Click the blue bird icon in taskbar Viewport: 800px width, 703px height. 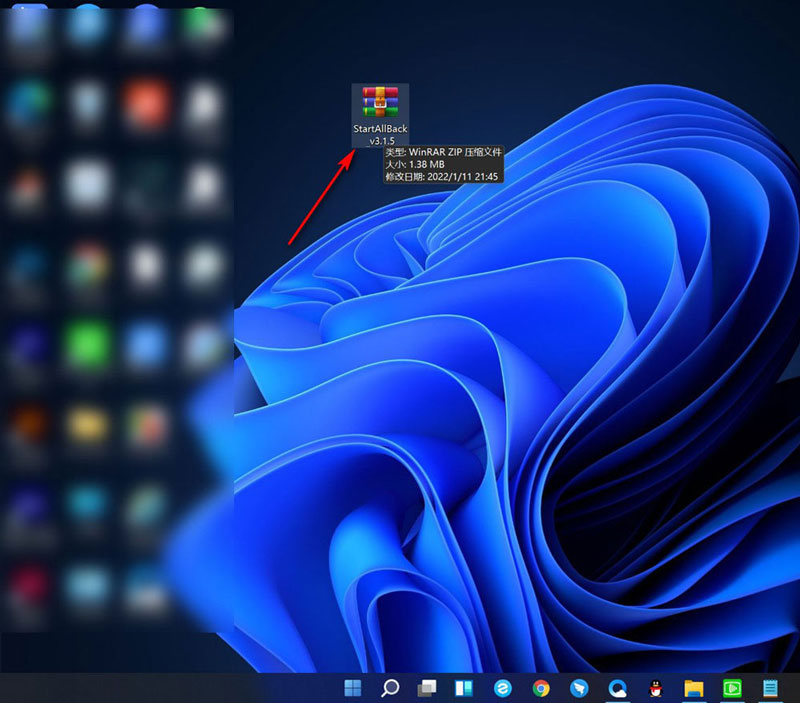click(579, 688)
